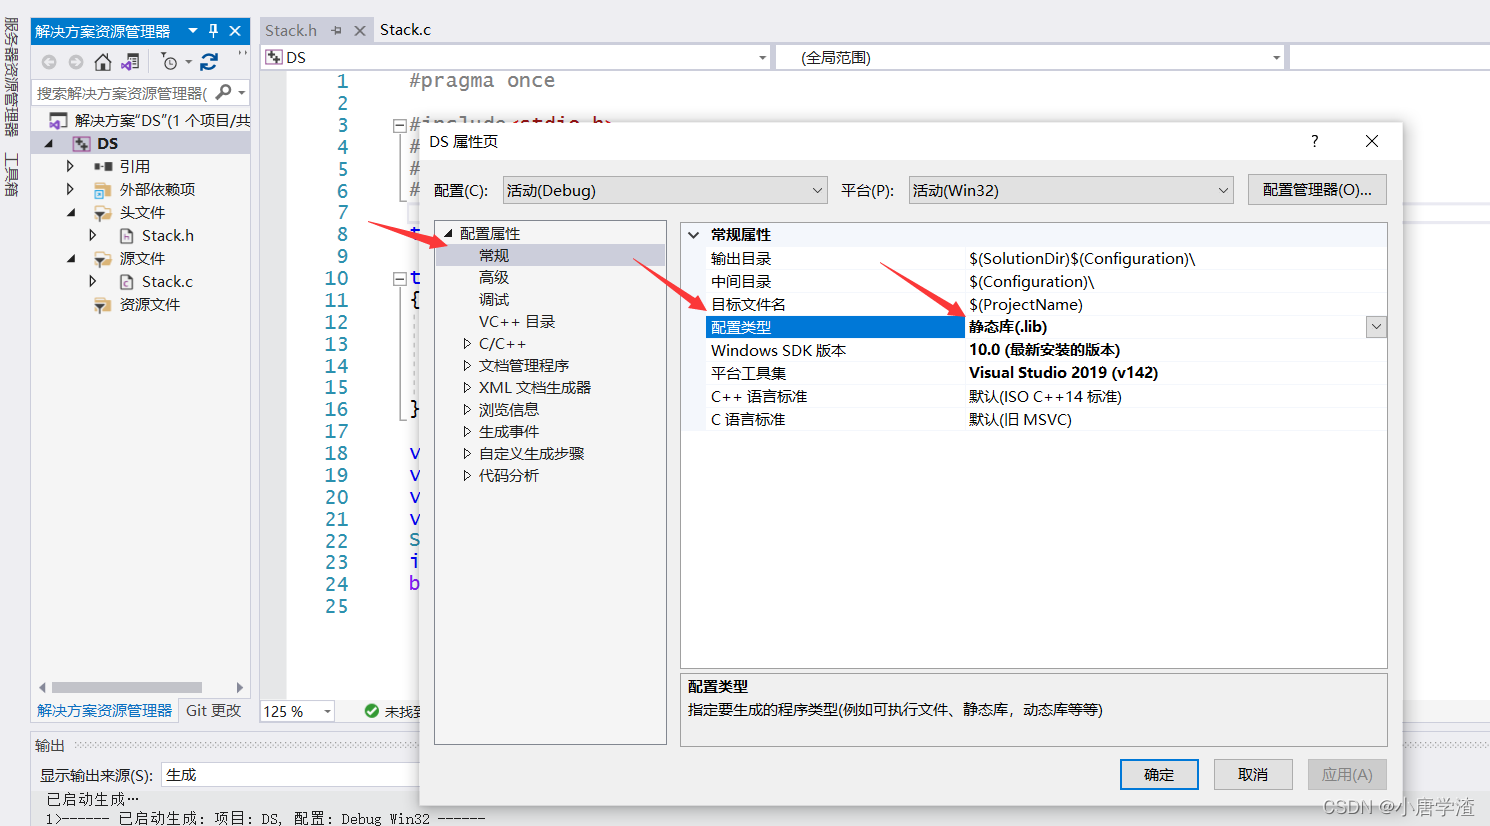Expand the 生成事件 node
1490x826 pixels.
(467, 431)
